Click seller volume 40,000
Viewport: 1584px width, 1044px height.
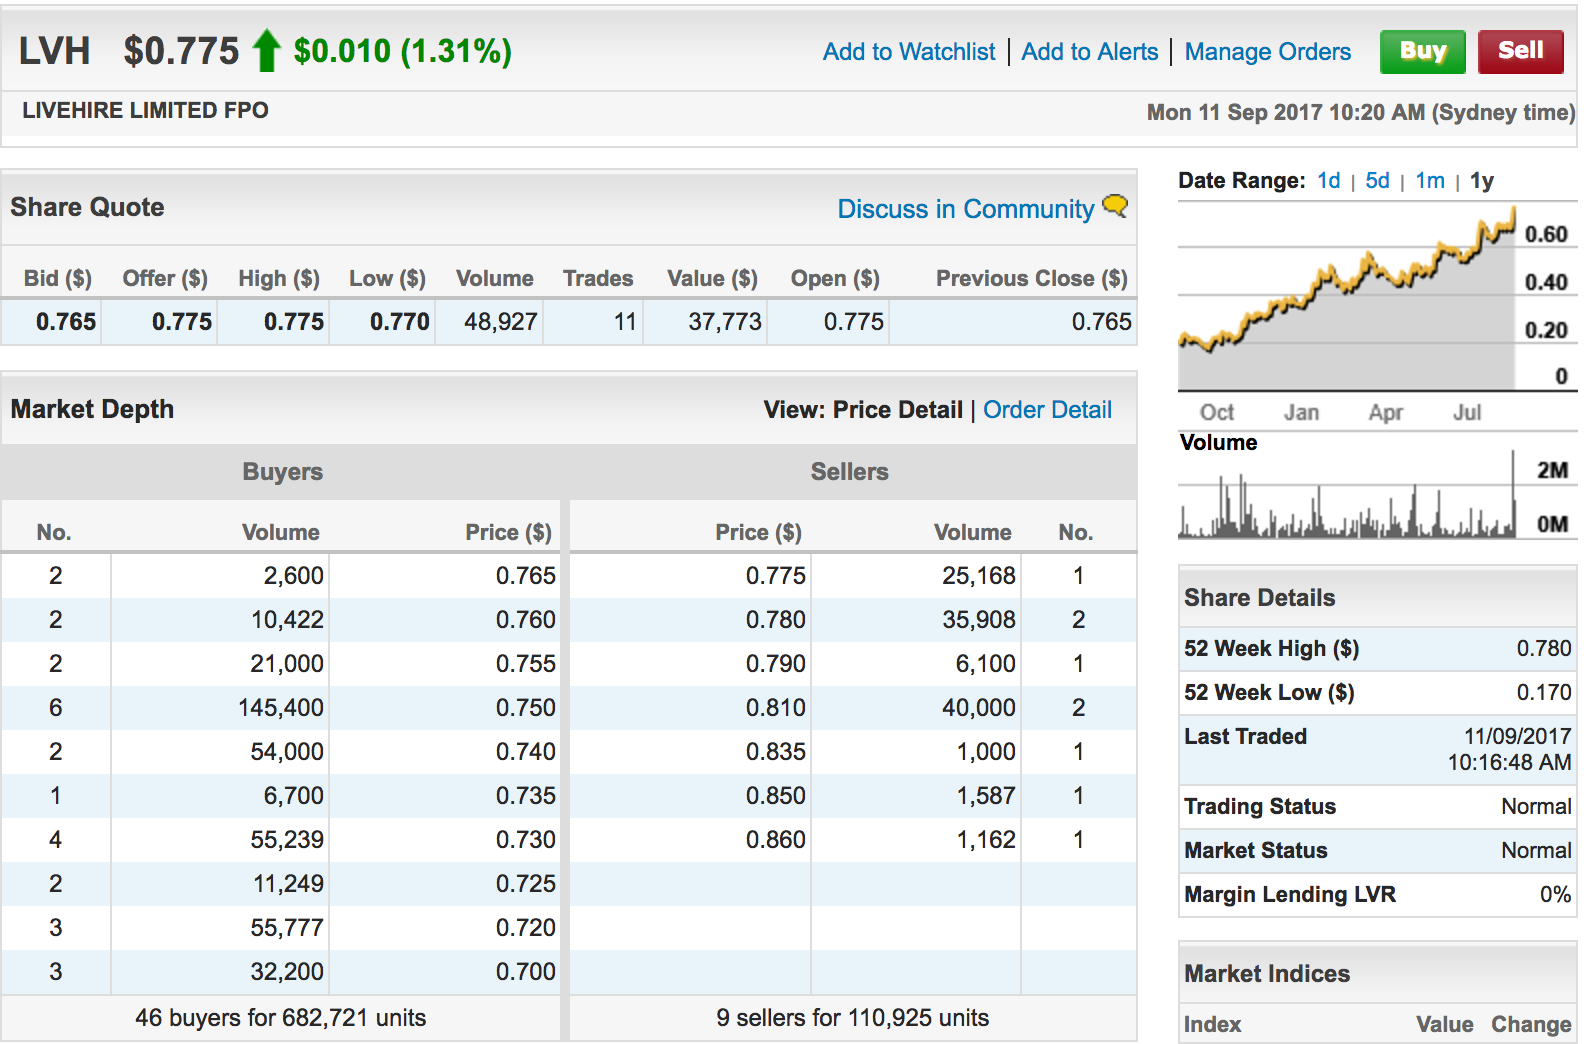click(978, 708)
